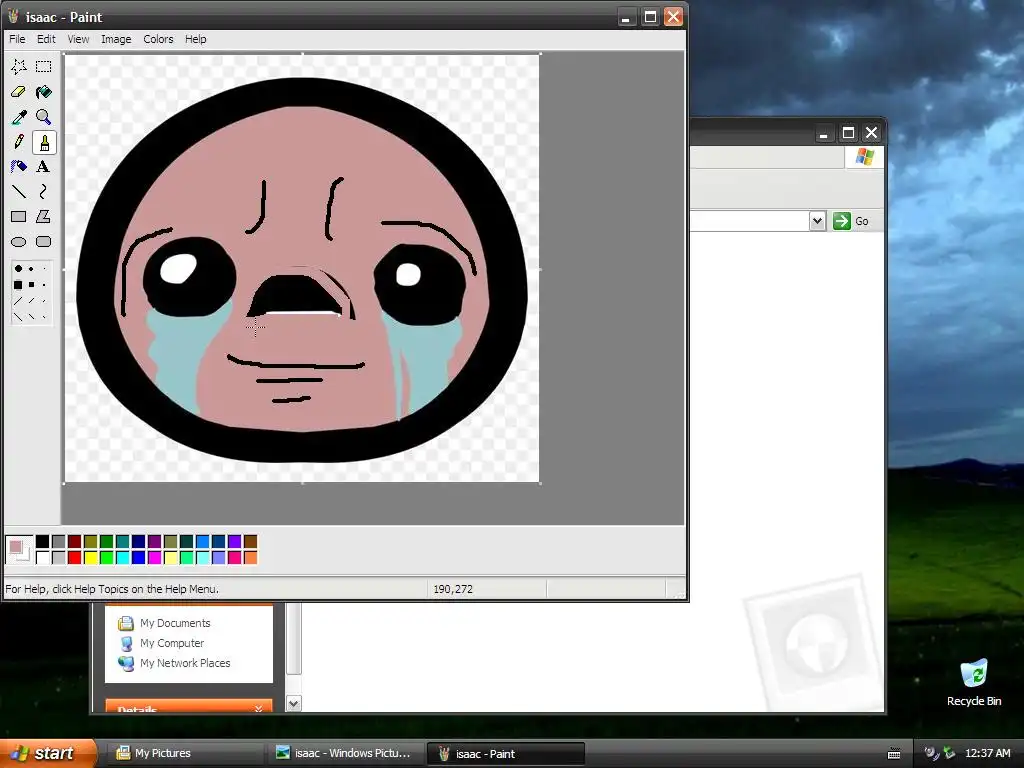Choose the Rounded Rectangle tool
This screenshot has width=1024, height=768.
pos(44,242)
